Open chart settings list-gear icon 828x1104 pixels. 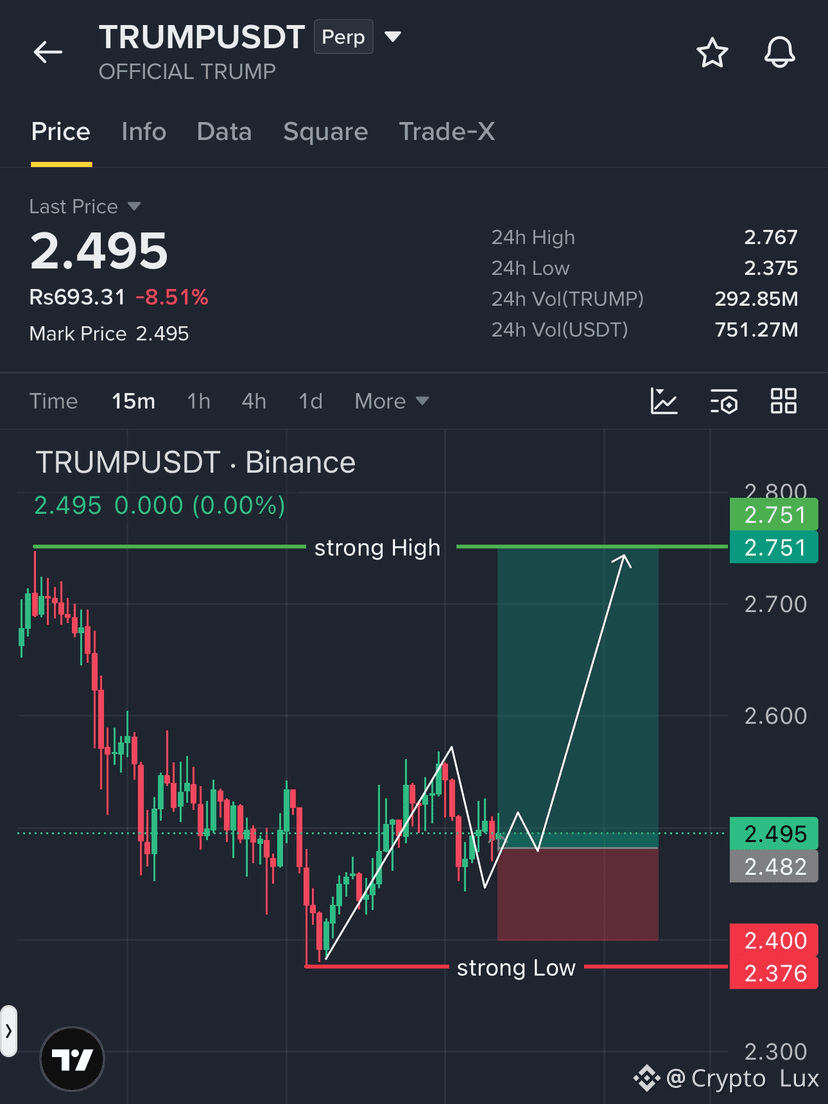point(724,401)
